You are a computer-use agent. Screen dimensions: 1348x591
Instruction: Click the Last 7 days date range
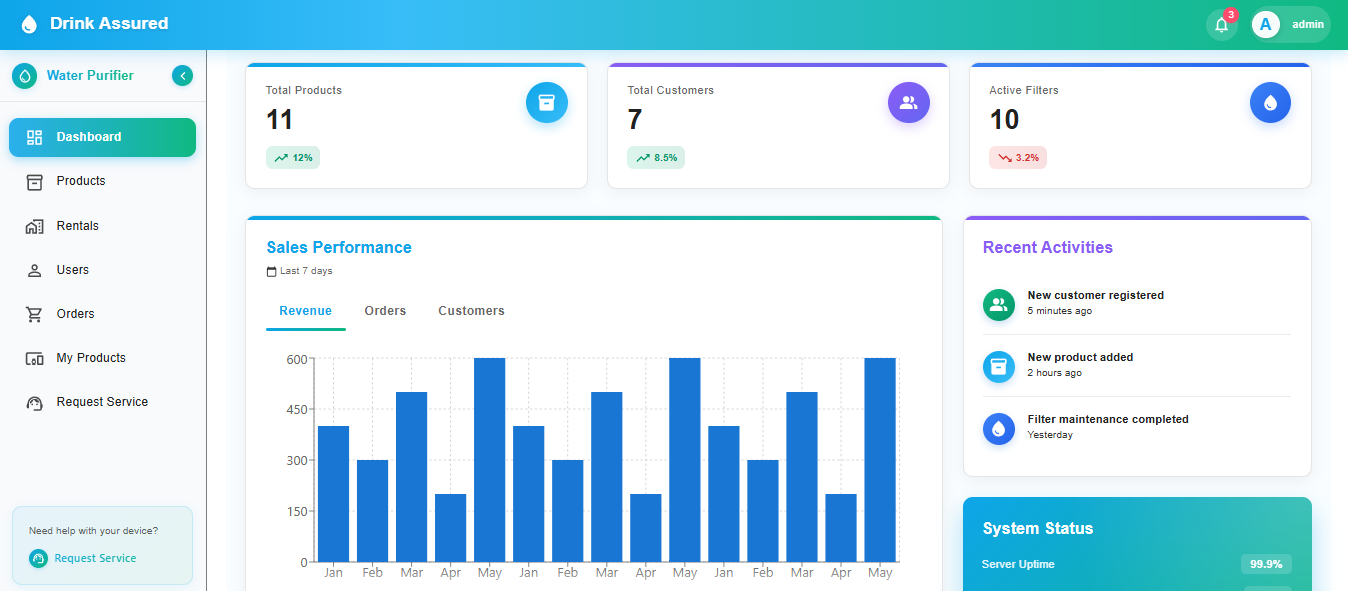tap(300, 271)
